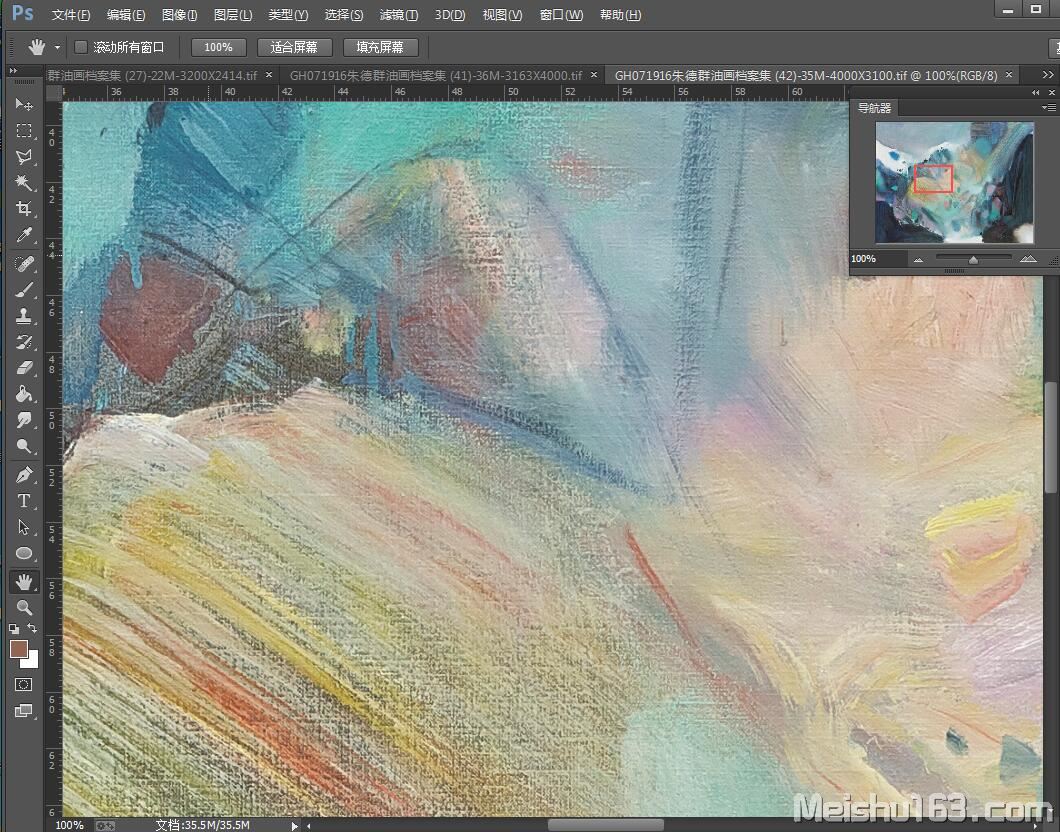Collapse the toolbox with double-arrow
Viewport: 1060px width, 832px height.
point(13,70)
